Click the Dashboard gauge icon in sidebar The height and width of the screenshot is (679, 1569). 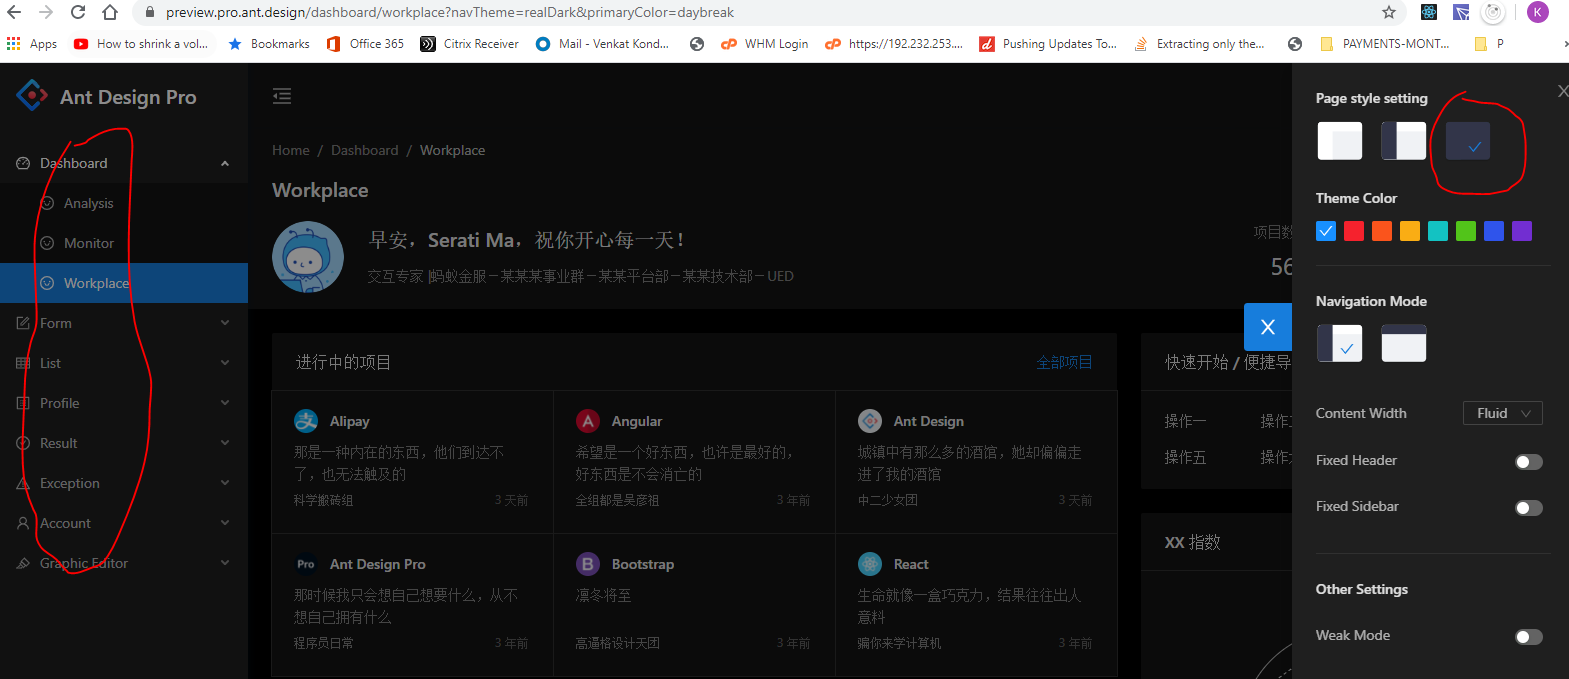pos(23,163)
